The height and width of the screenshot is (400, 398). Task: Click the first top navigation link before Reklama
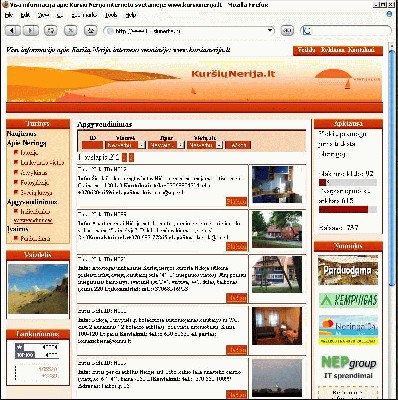click(x=306, y=50)
